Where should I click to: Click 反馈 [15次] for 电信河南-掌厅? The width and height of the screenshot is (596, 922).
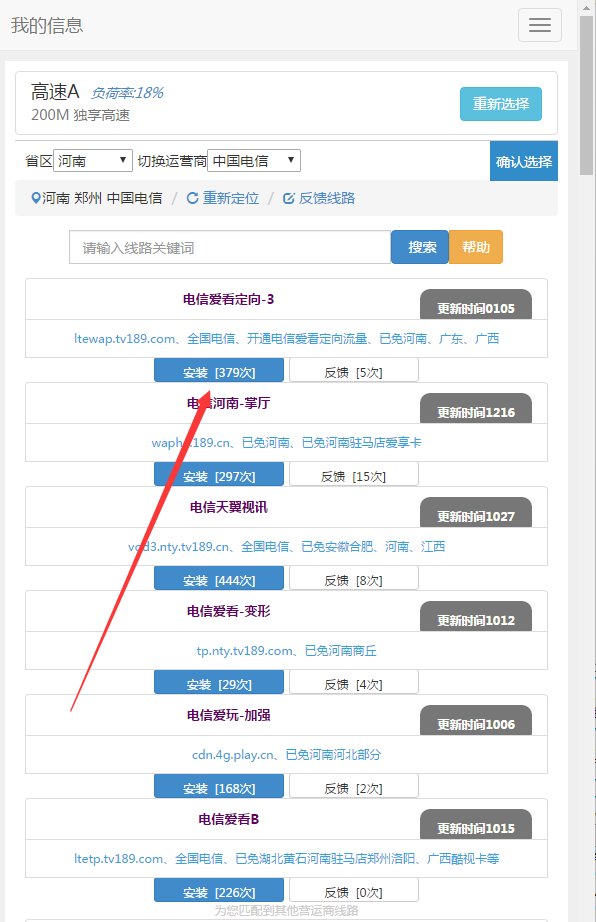point(353,476)
